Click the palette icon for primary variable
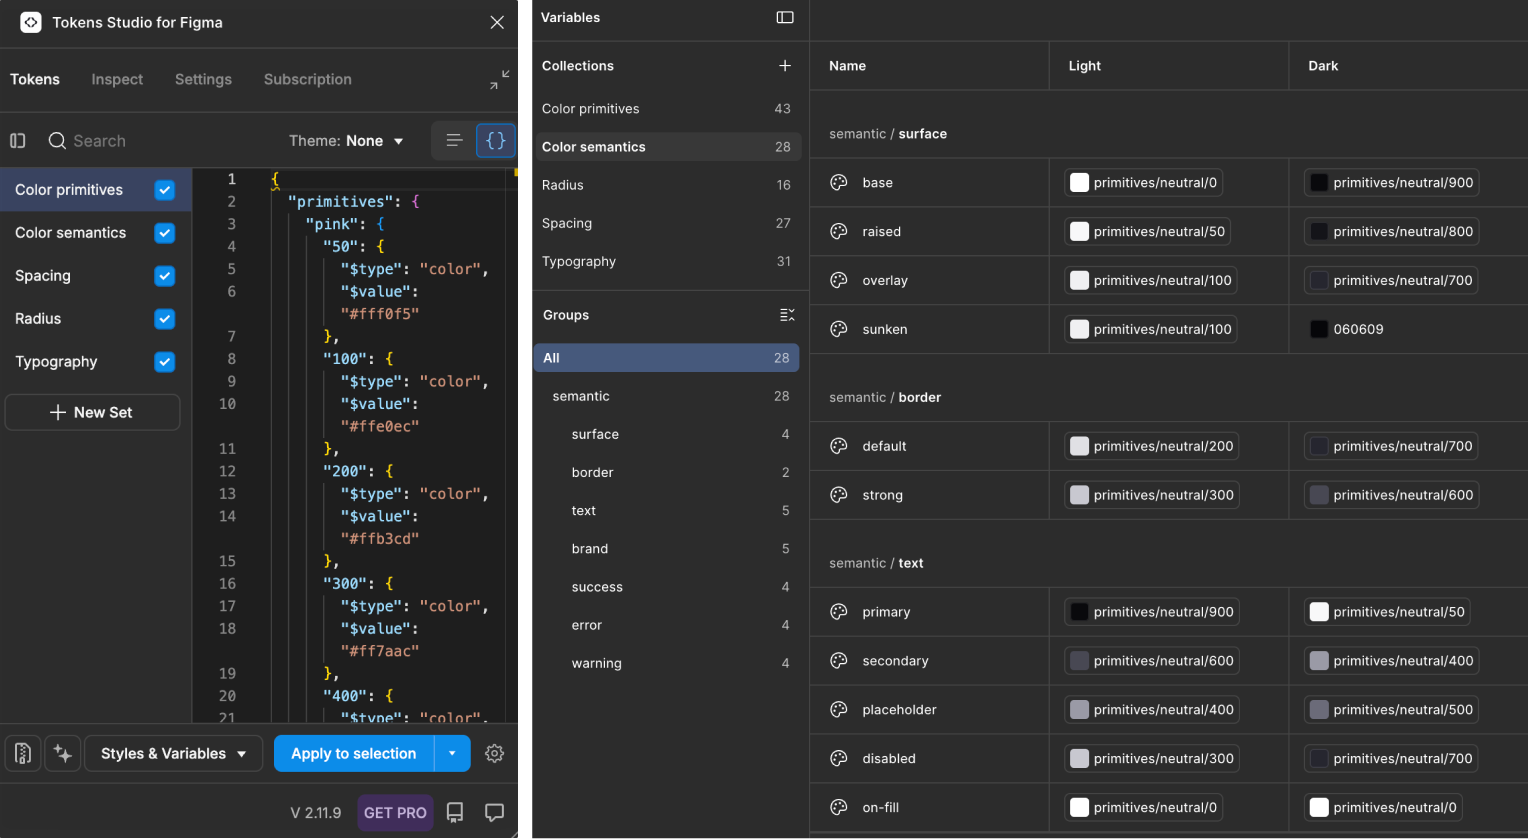Viewport: 1528px width, 839px height. point(839,612)
